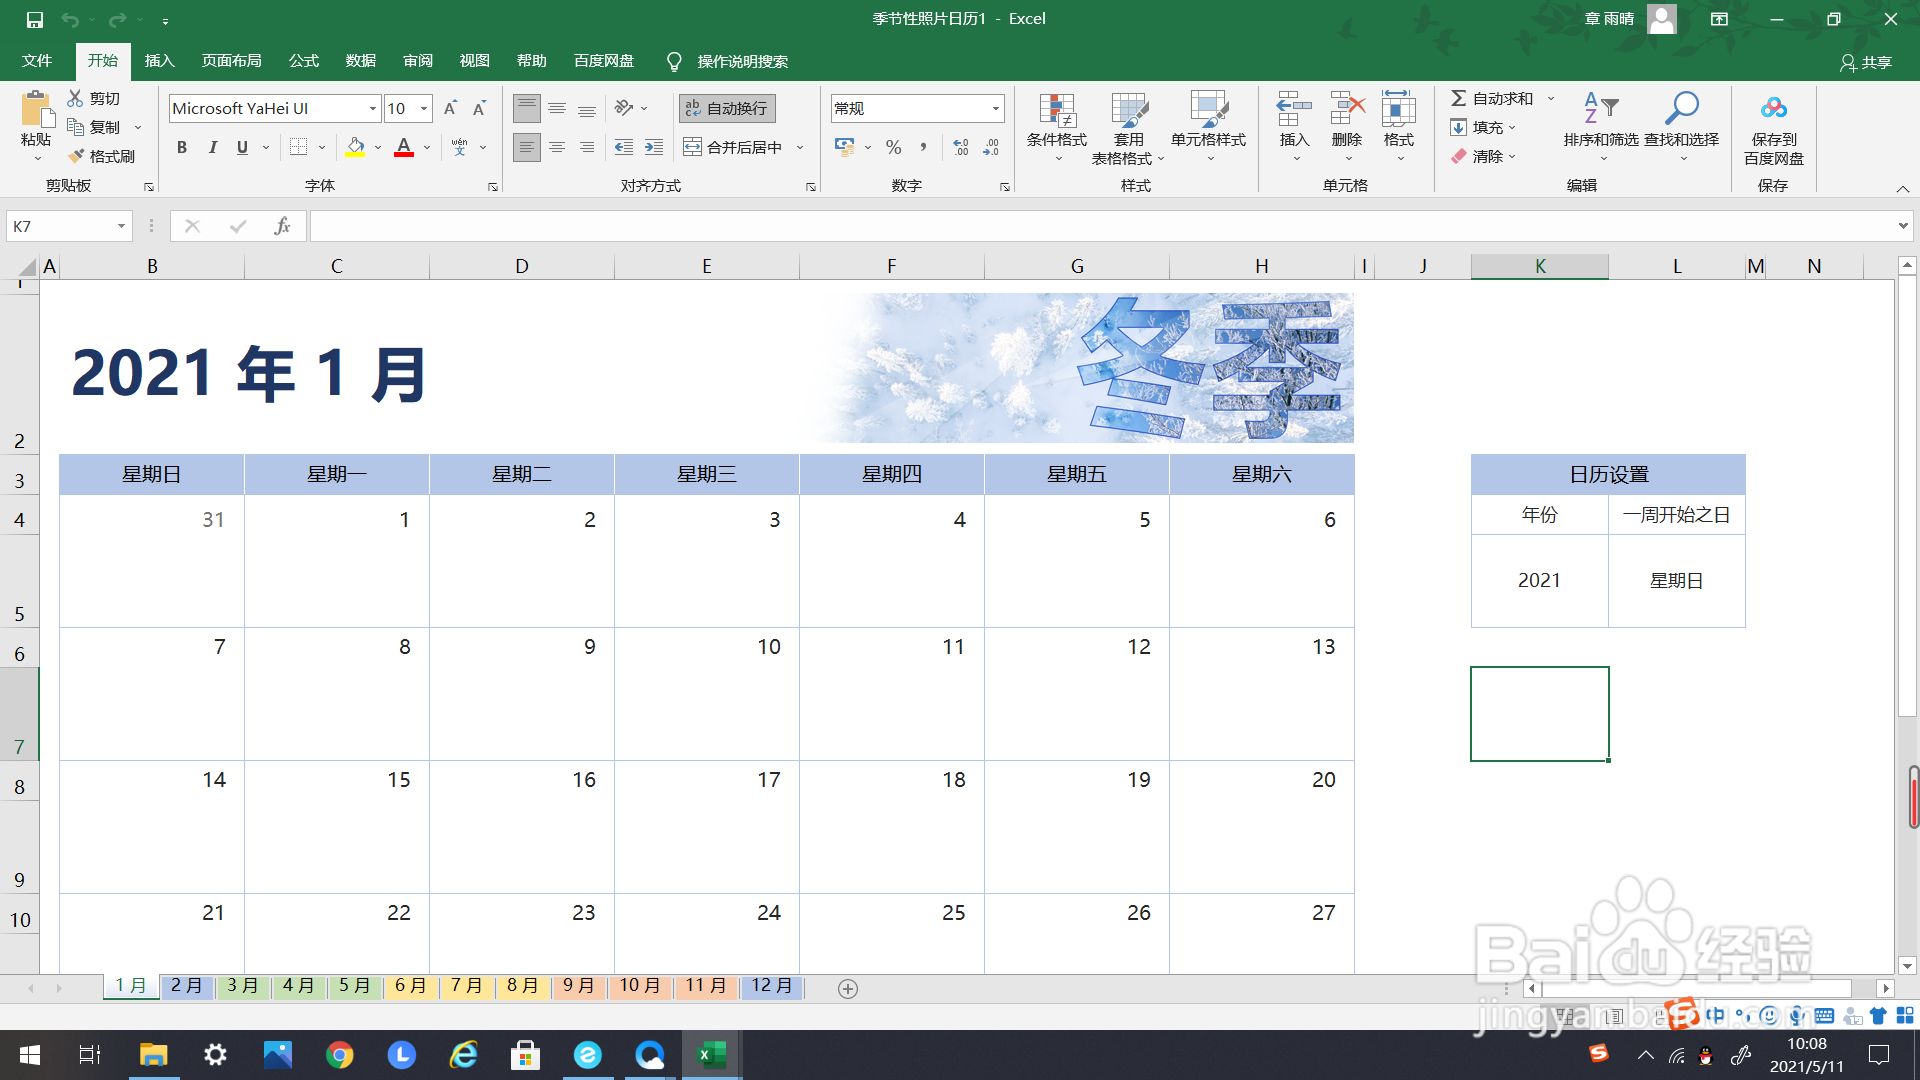Apply the yellow fill color swatch
This screenshot has width=1920, height=1080.
(355, 147)
